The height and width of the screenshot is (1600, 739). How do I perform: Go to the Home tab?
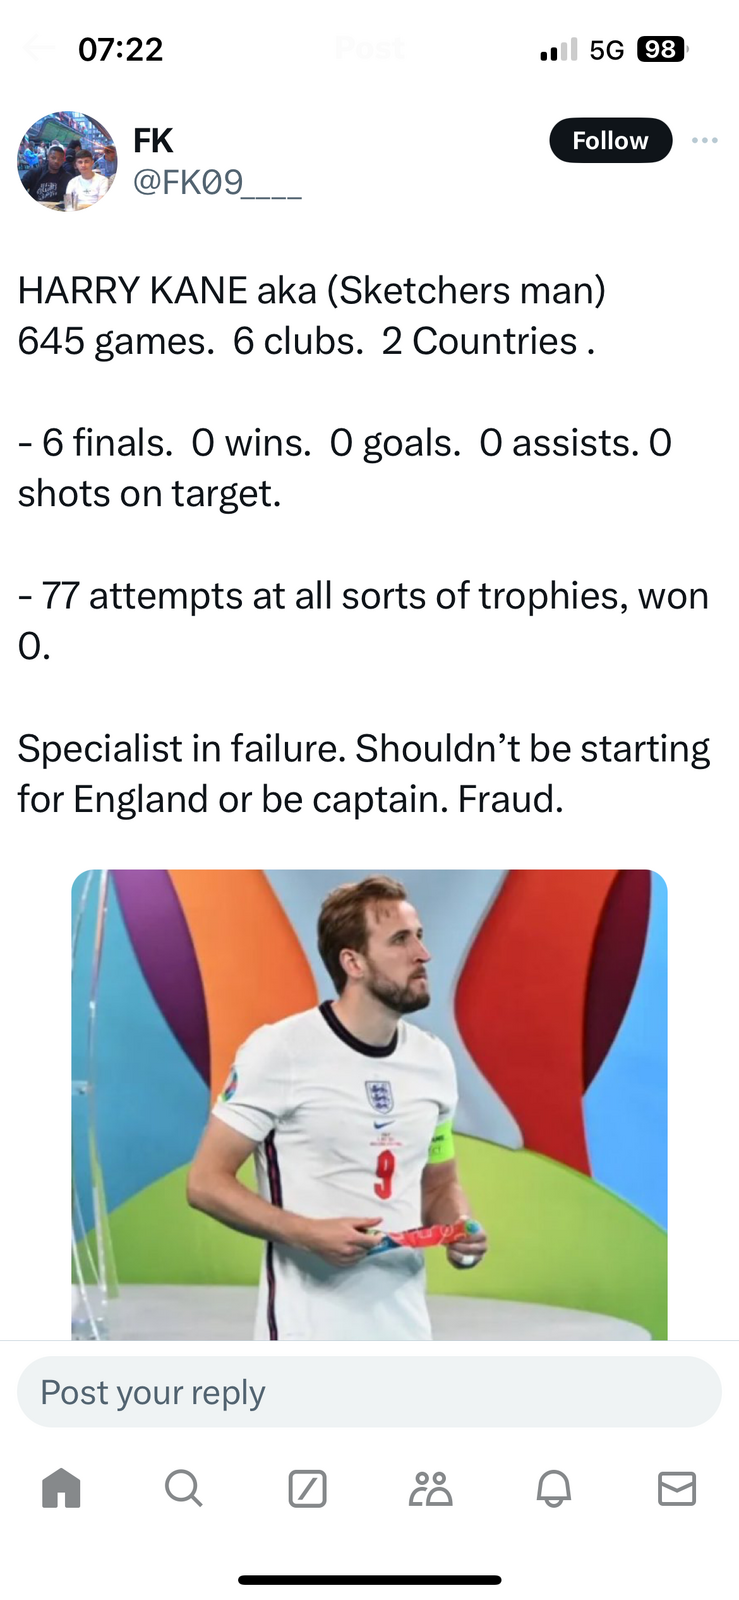(x=61, y=1488)
